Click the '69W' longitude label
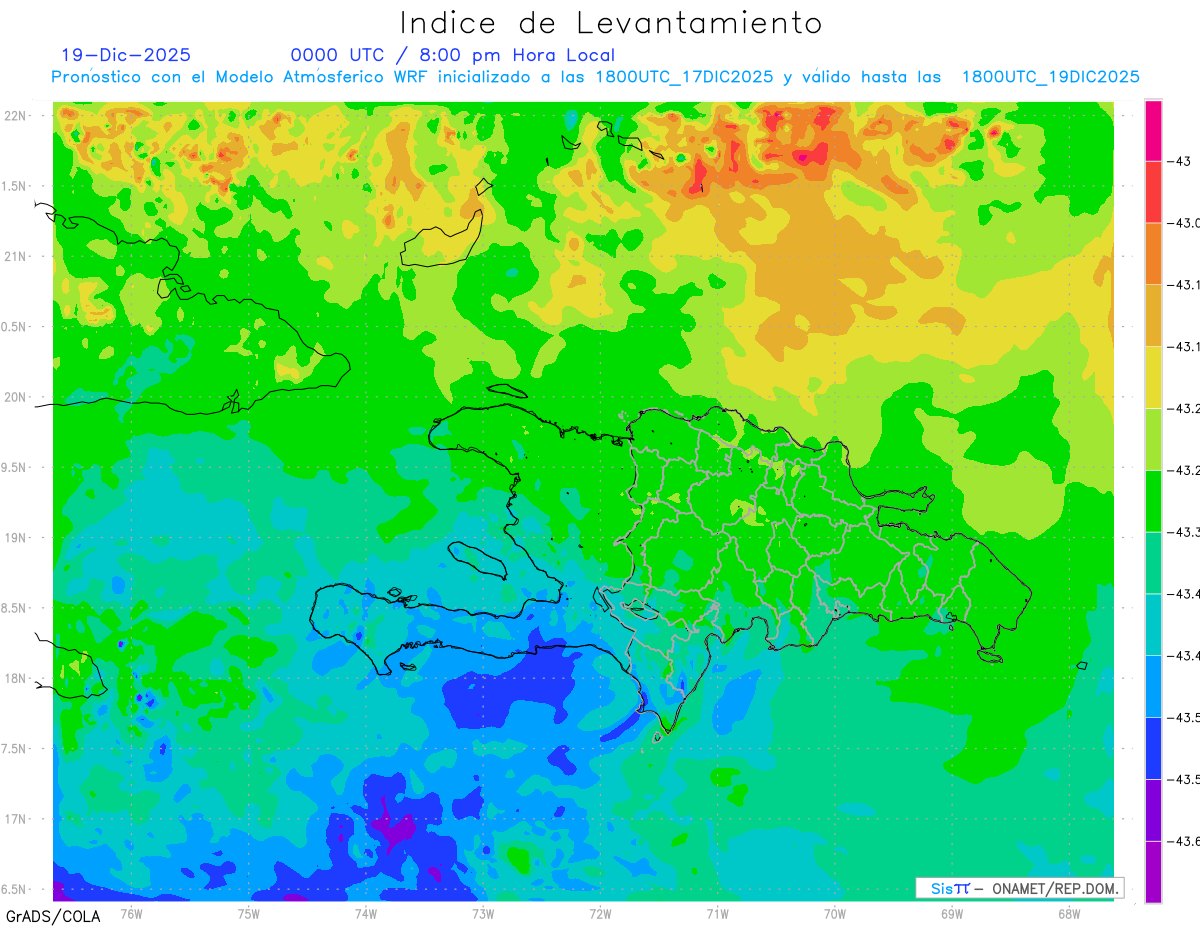This screenshot has height=927, width=1200. tap(952, 914)
